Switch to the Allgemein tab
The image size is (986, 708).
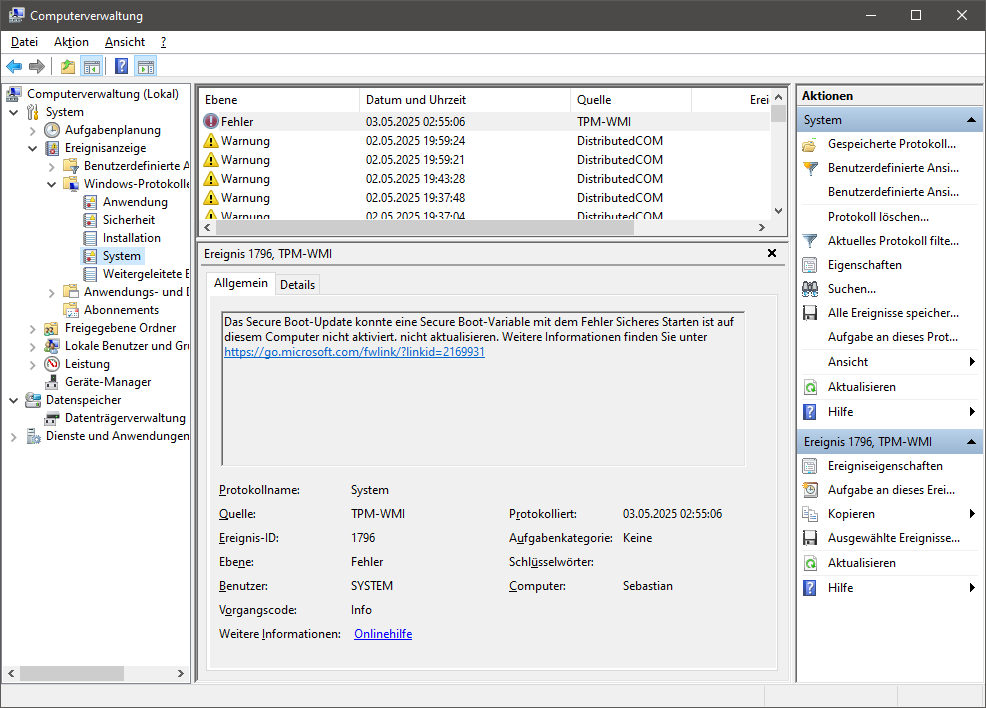click(x=241, y=283)
